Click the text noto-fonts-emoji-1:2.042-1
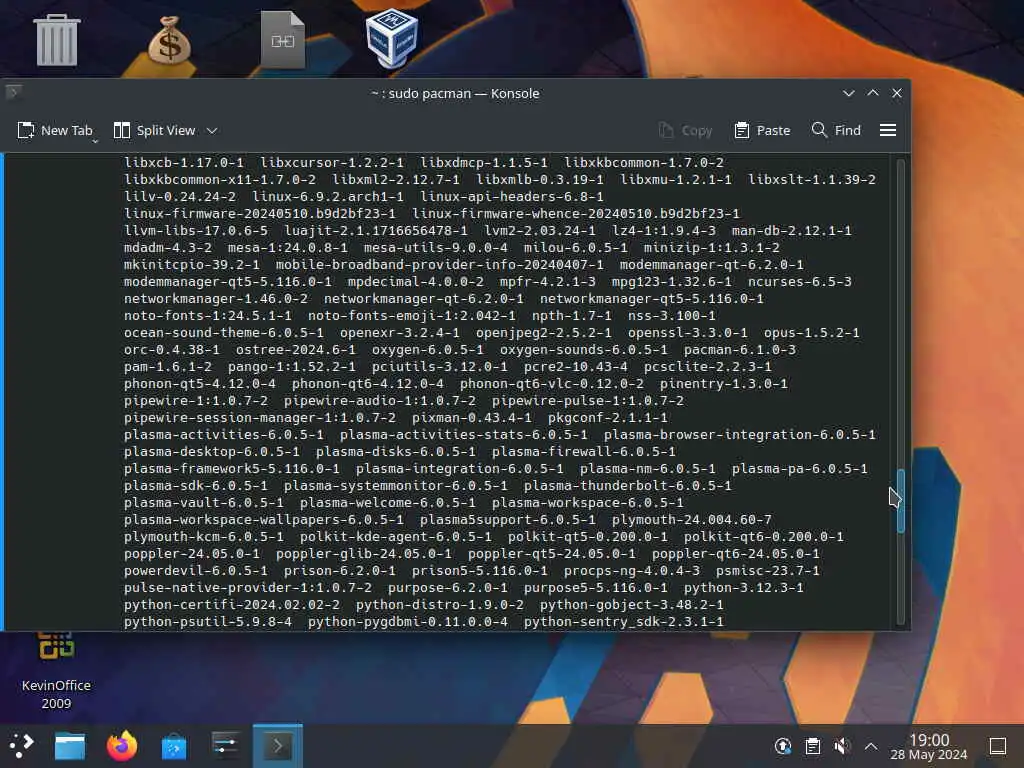 tap(411, 315)
